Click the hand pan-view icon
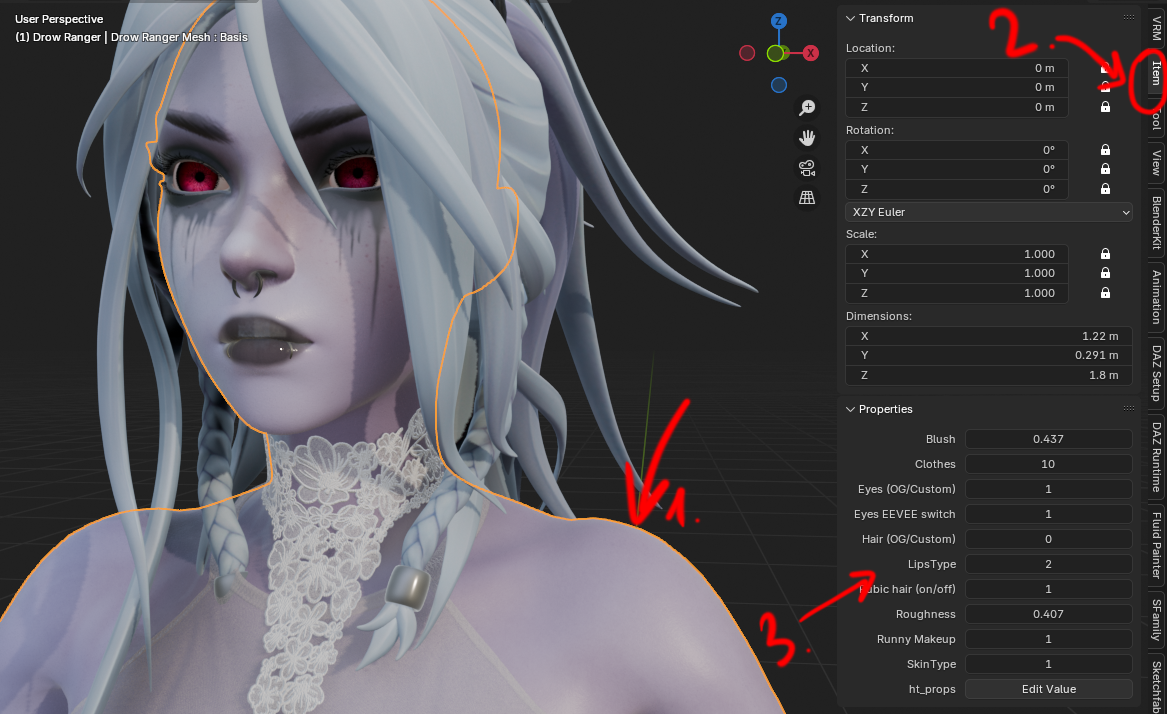Image resolution: width=1167 pixels, height=714 pixels. [807, 138]
